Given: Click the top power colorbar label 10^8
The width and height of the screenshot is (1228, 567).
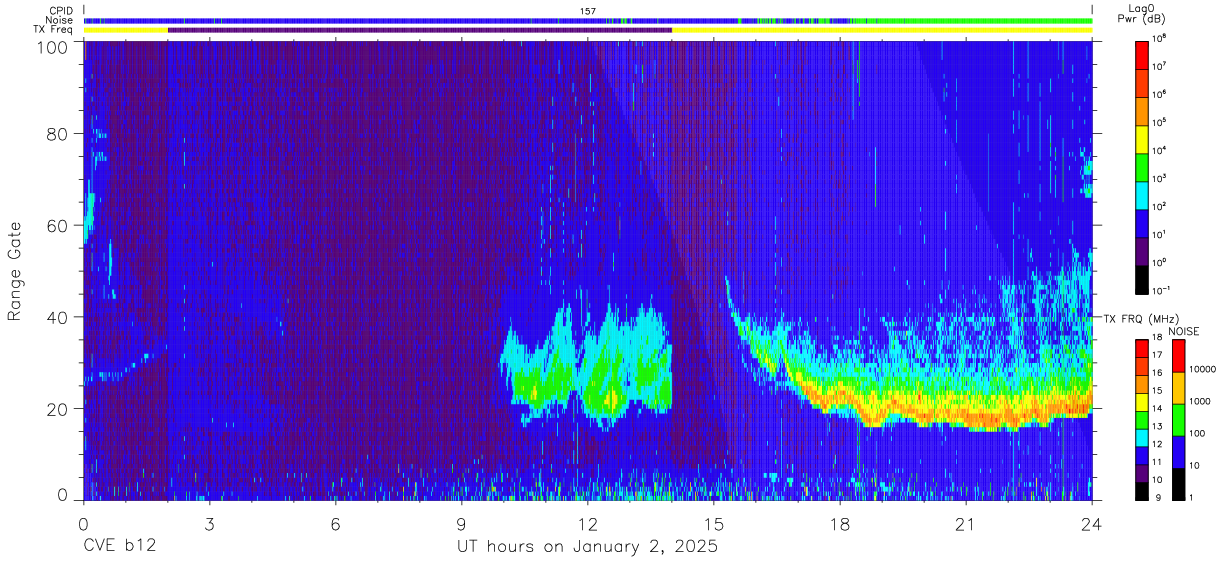Looking at the screenshot, I should pyautogui.click(x=1161, y=38).
